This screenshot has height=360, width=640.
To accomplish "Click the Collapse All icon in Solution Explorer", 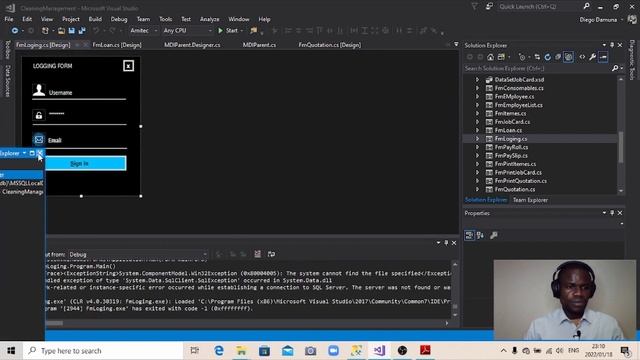I will click(558, 57).
